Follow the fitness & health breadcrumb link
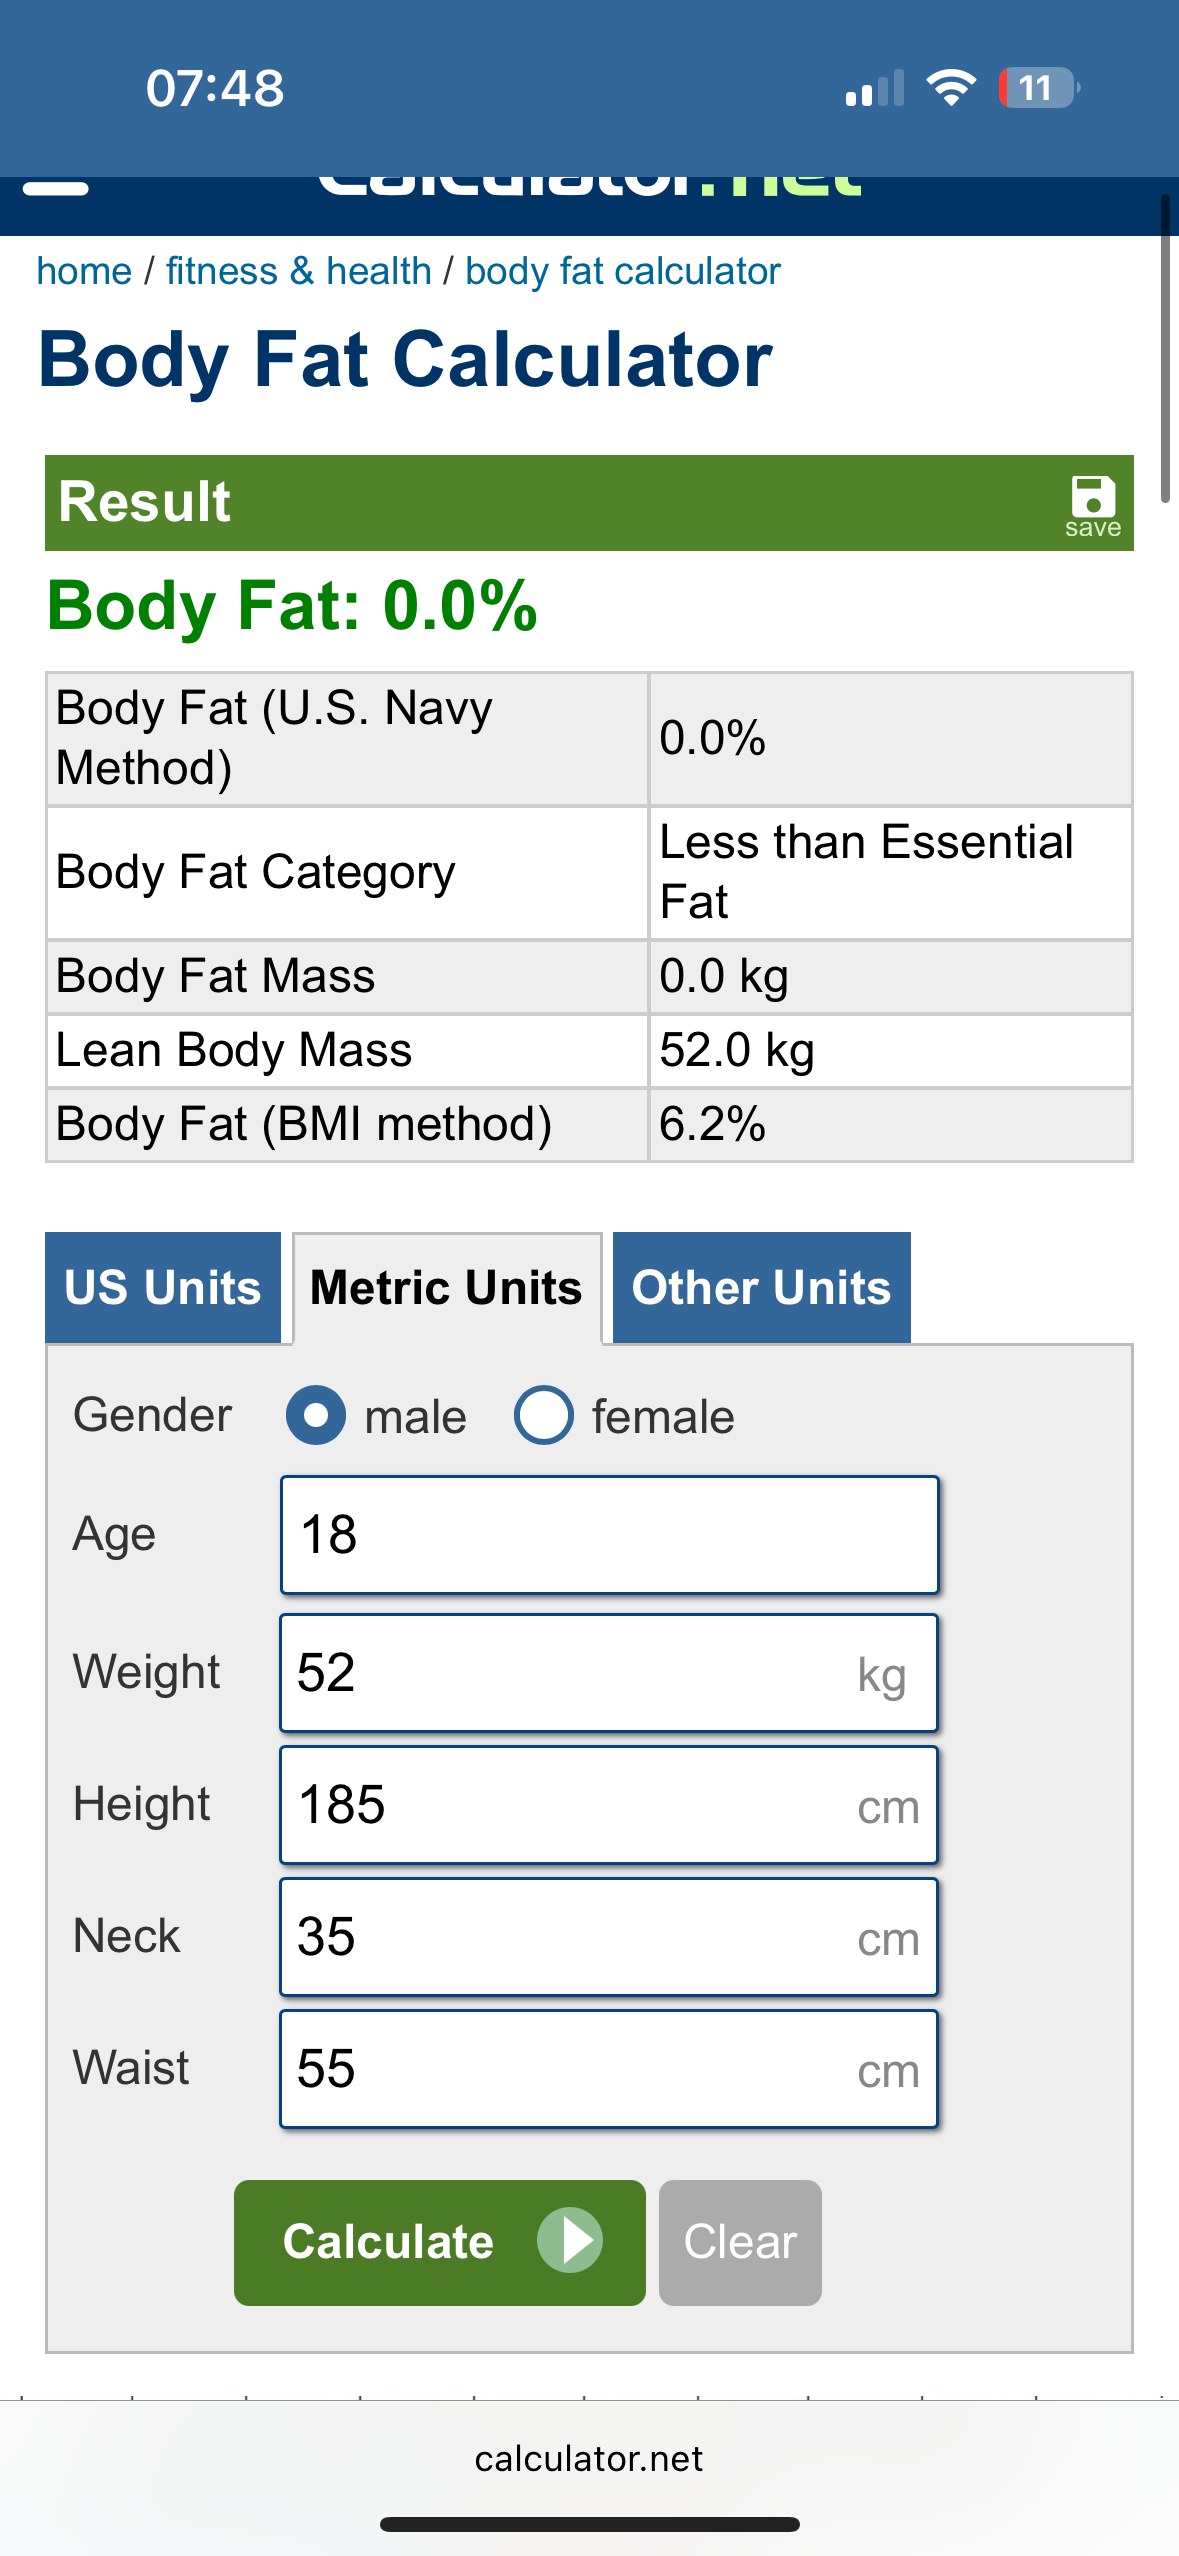The width and height of the screenshot is (1179, 2556). pos(298,271)
